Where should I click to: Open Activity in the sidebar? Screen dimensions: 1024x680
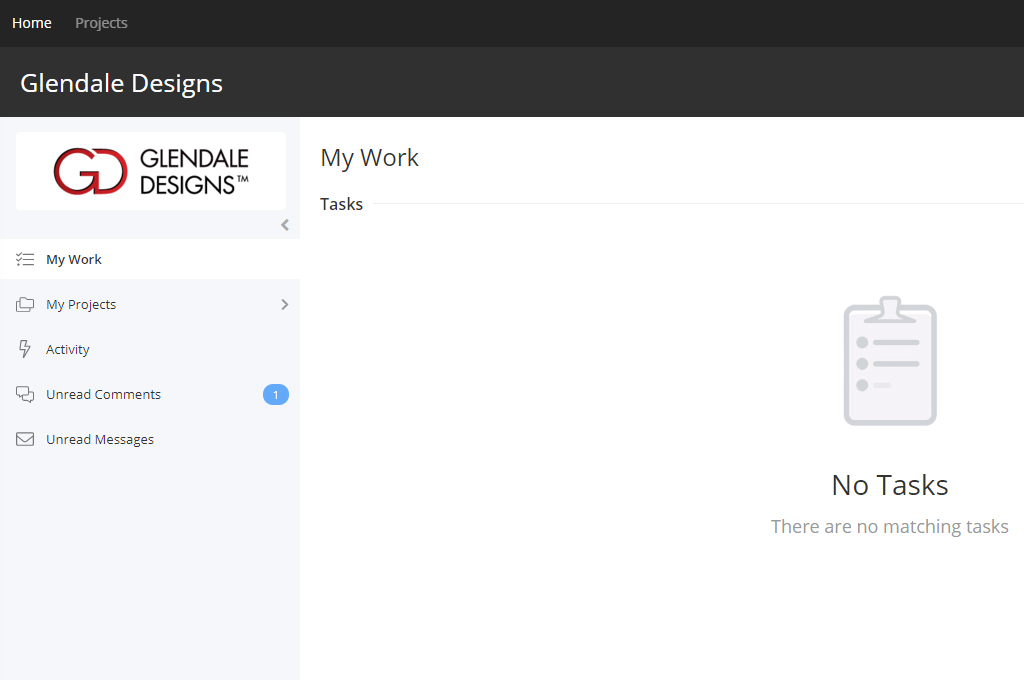150,349
